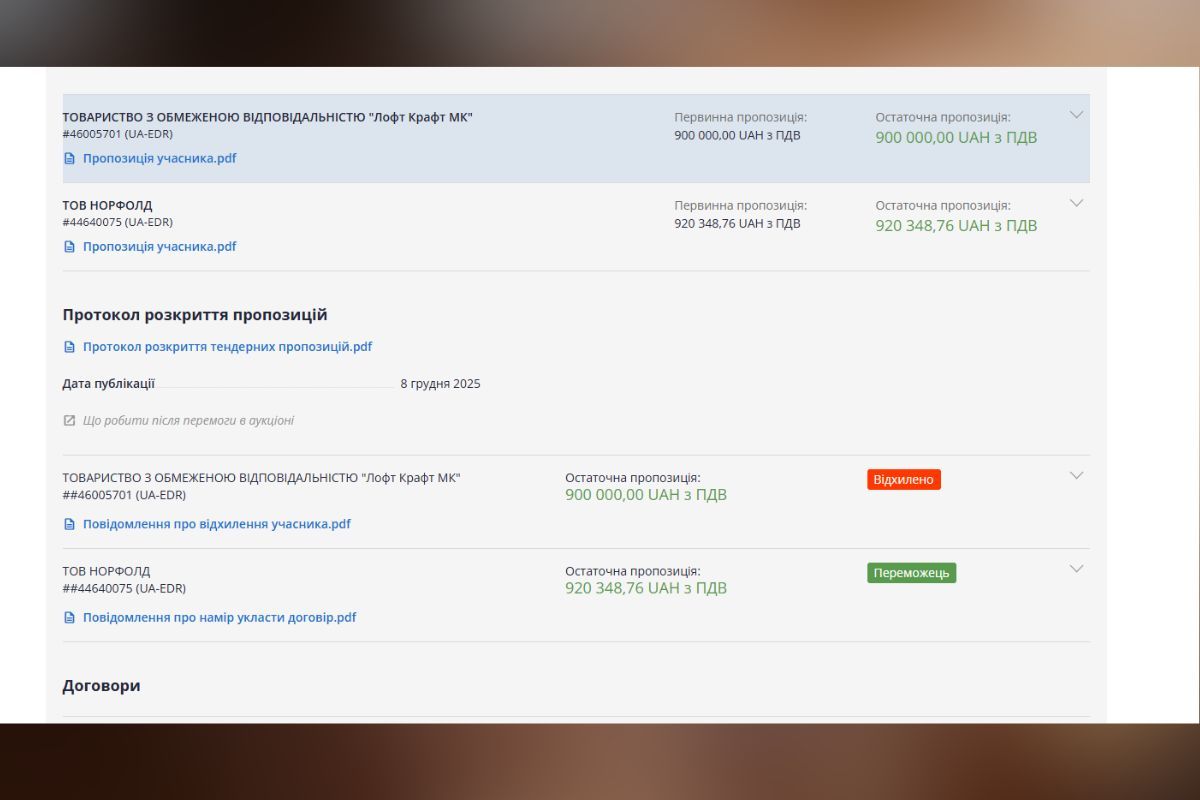This screenshot has height=800, width=1200.
Task: Click file icon beside Повідомлення про намір укласти
Action: 69,618
